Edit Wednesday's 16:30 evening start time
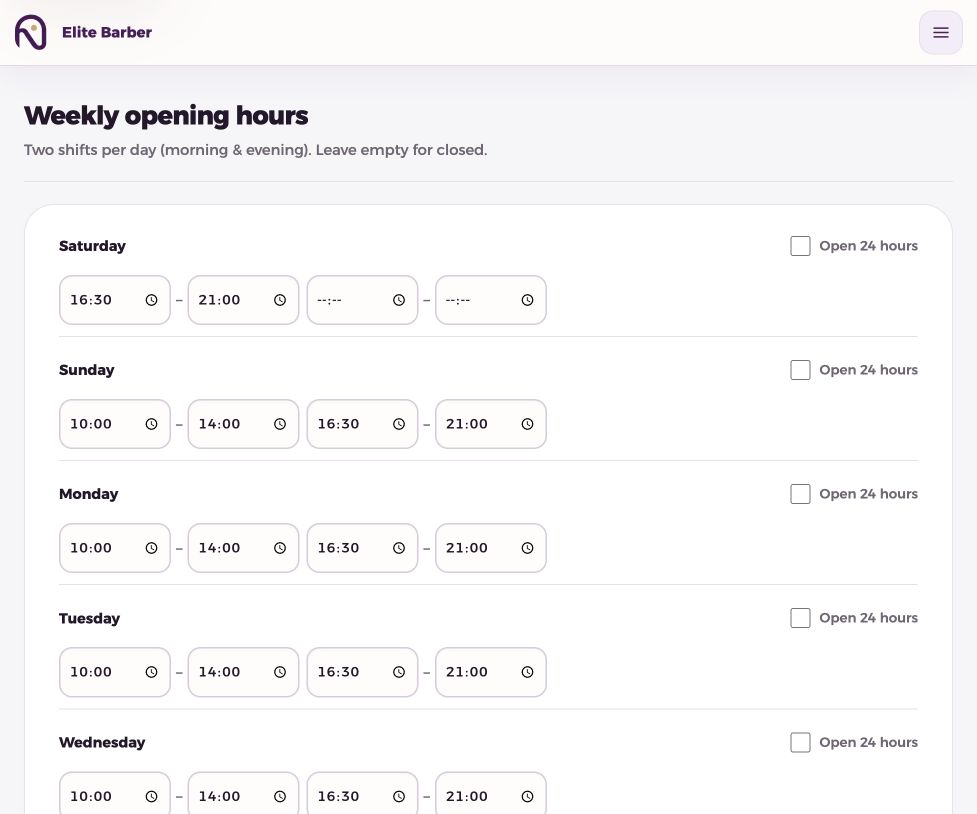 click(x=362, y=793)
